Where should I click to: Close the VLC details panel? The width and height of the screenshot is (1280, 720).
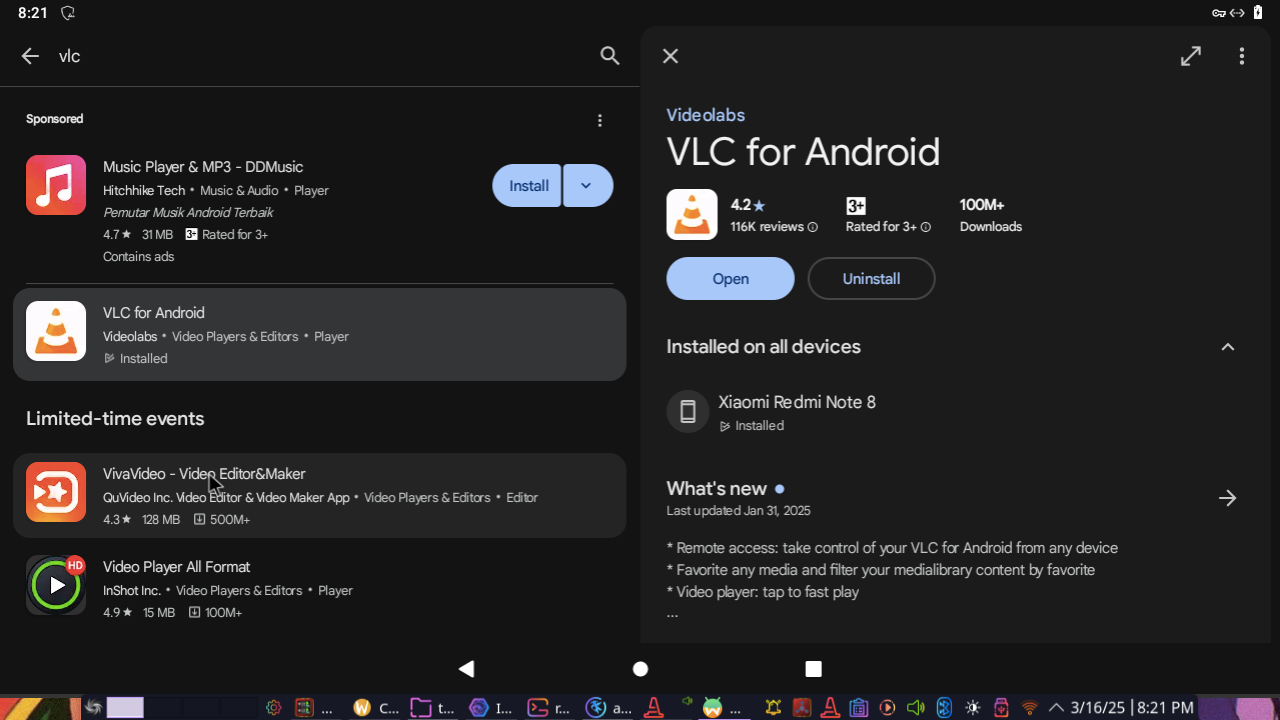[671, 56]
